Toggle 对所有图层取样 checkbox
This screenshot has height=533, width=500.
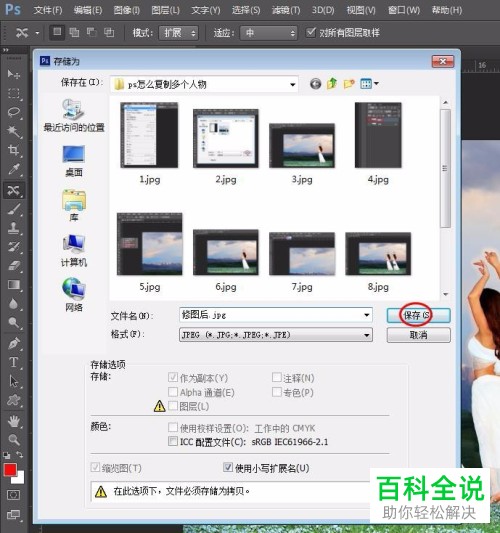click(311, 33)
